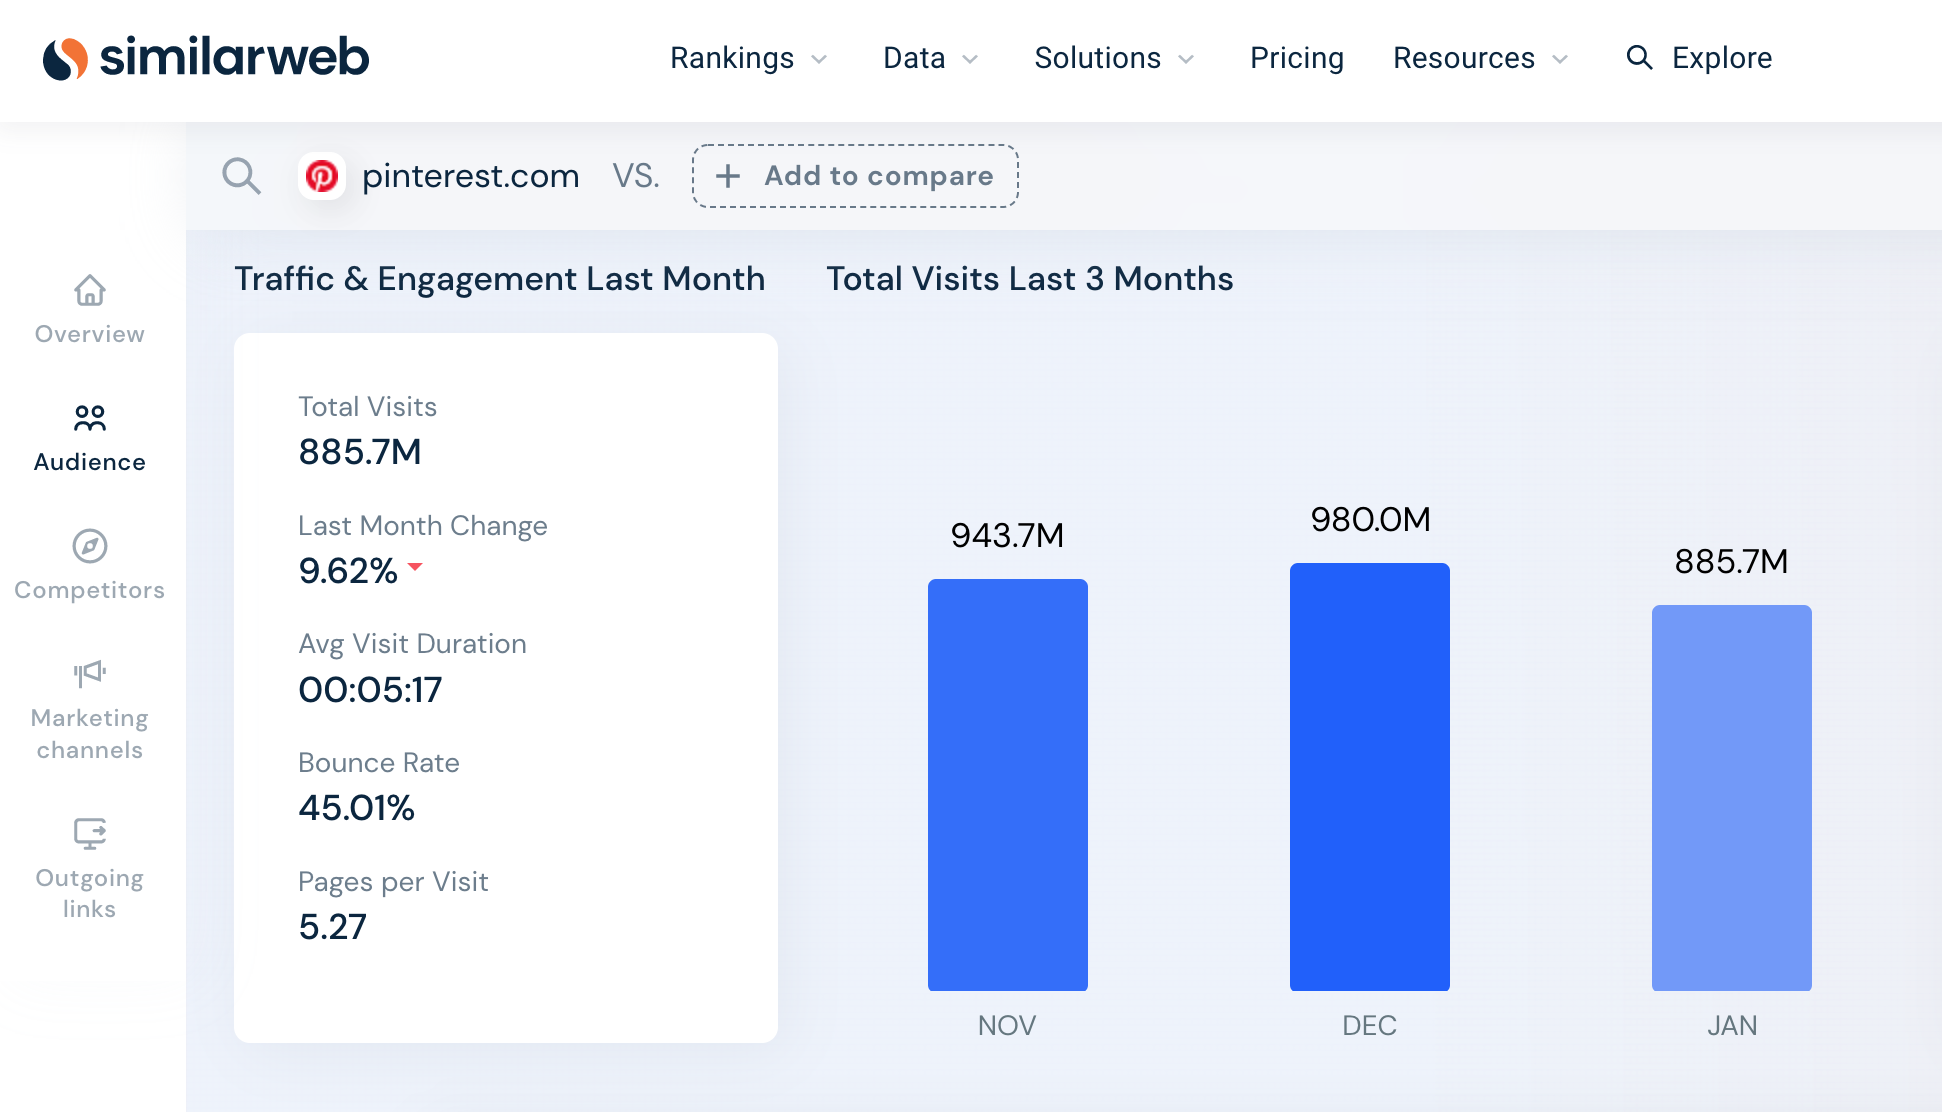Click Add to compare button
Image resolution: width=1942 pixels, height=1112 pixels.
[x=855, y=176]
